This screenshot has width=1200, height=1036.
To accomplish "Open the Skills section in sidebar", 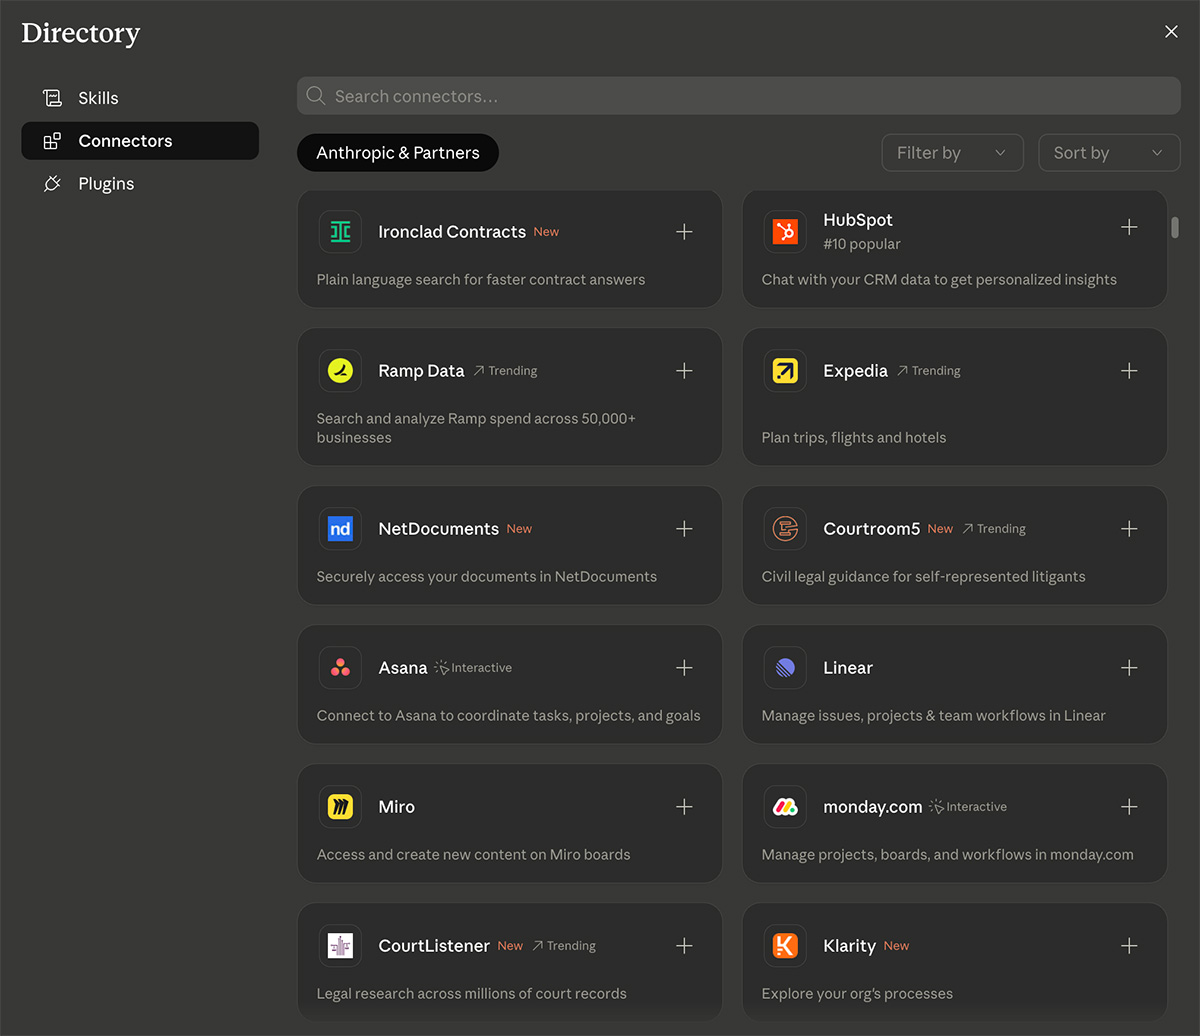I will click(x=140, y=98).
